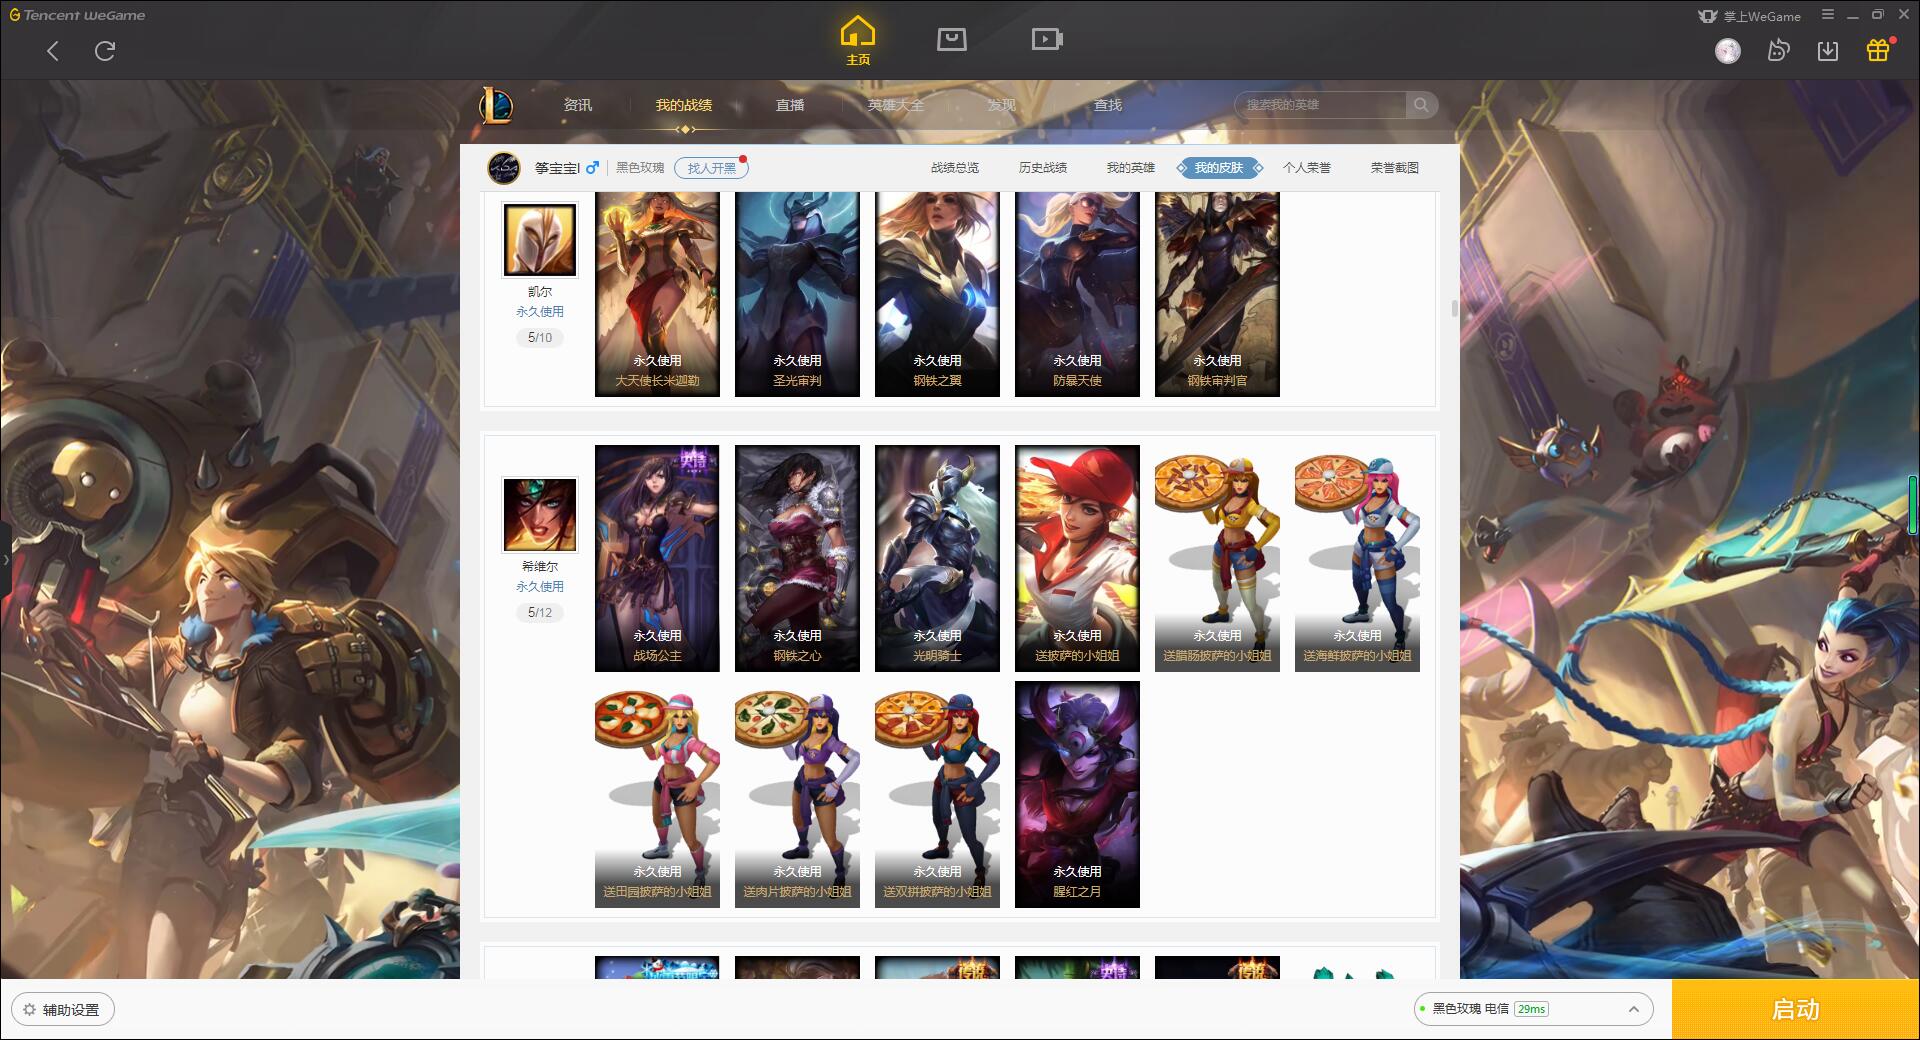The width and height of the screenshot is (1920, 1040).
Task: Open the 送披萨的小姐姐 skin card
Action: 1077,558
